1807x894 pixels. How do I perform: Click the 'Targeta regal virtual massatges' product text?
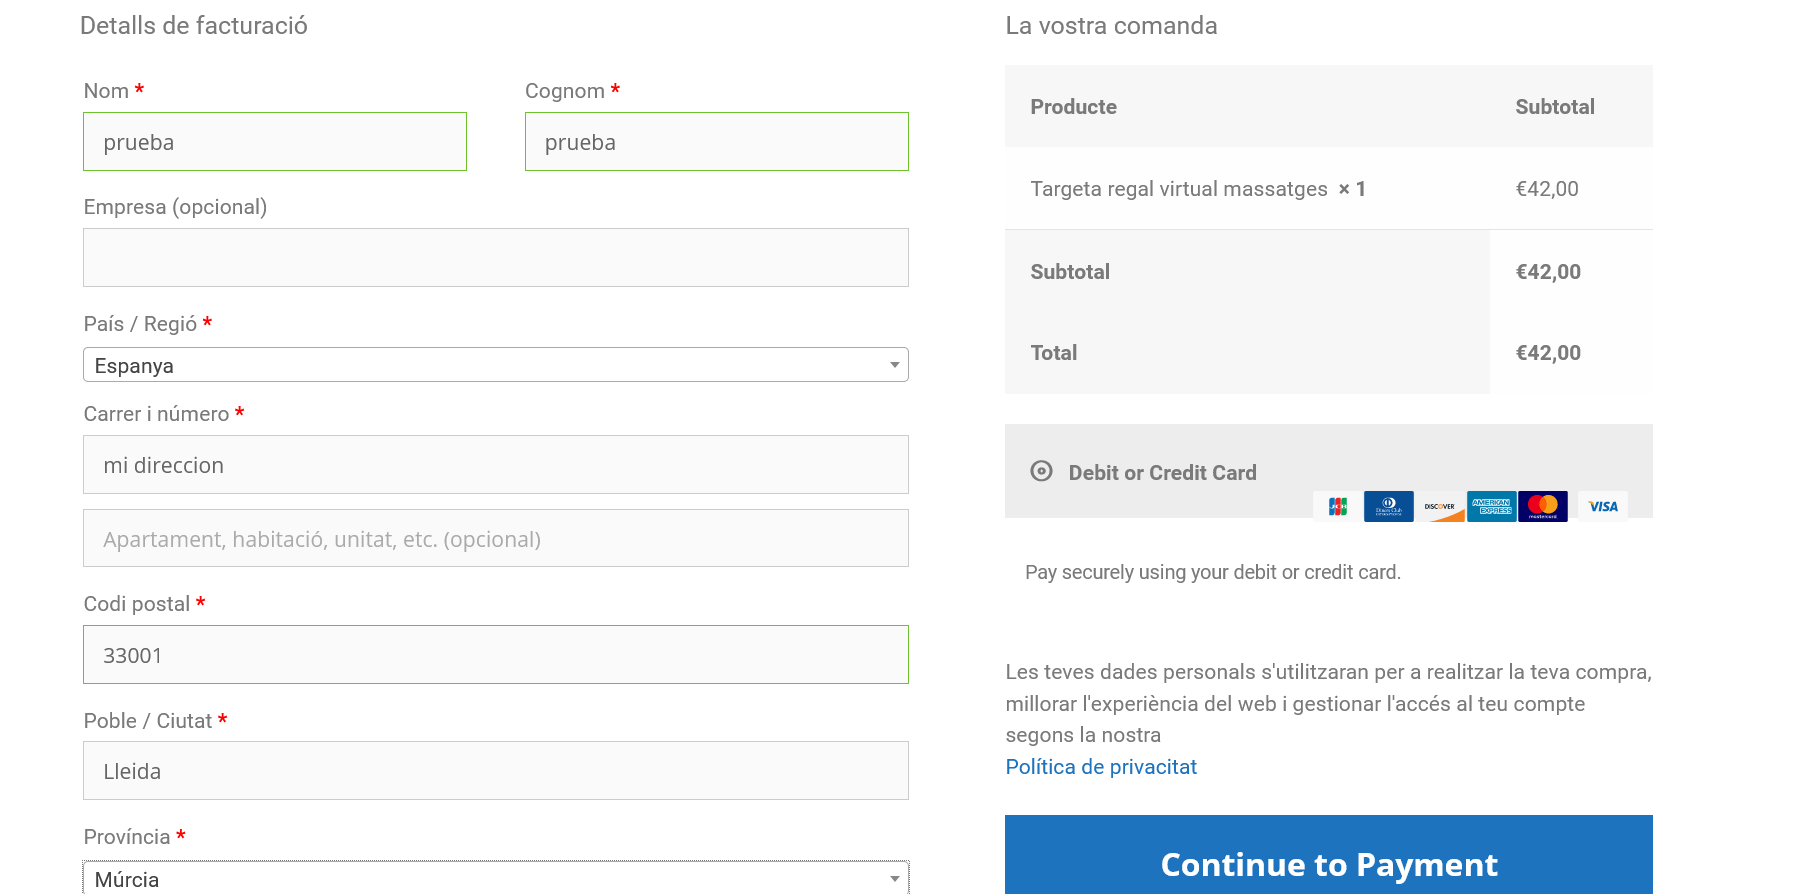pos(1179,189)
